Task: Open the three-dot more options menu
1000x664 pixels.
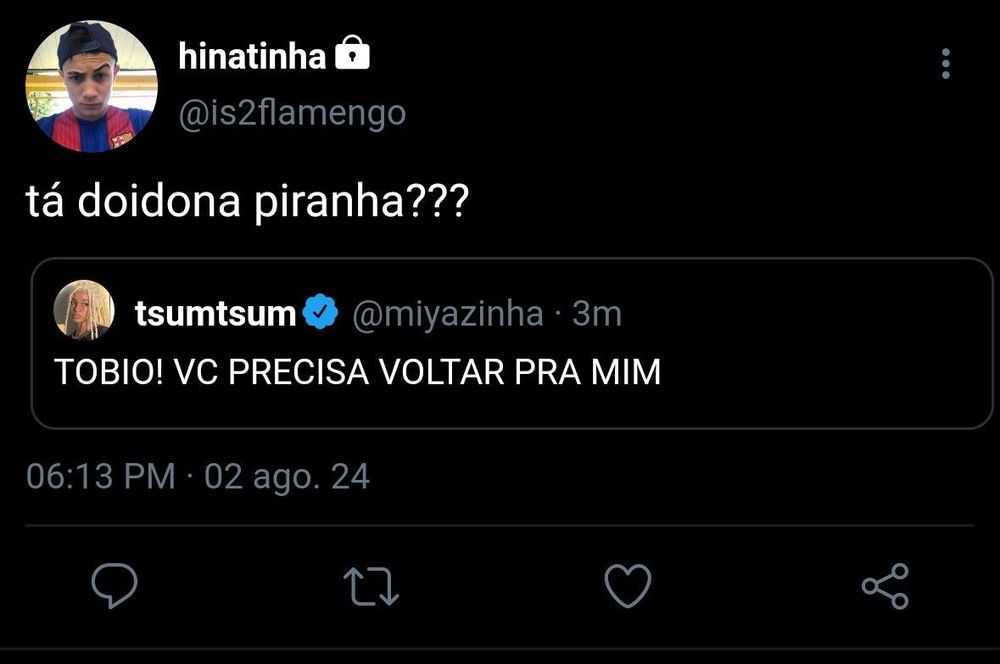Action: pyautogui.click(x=945, y=64)
